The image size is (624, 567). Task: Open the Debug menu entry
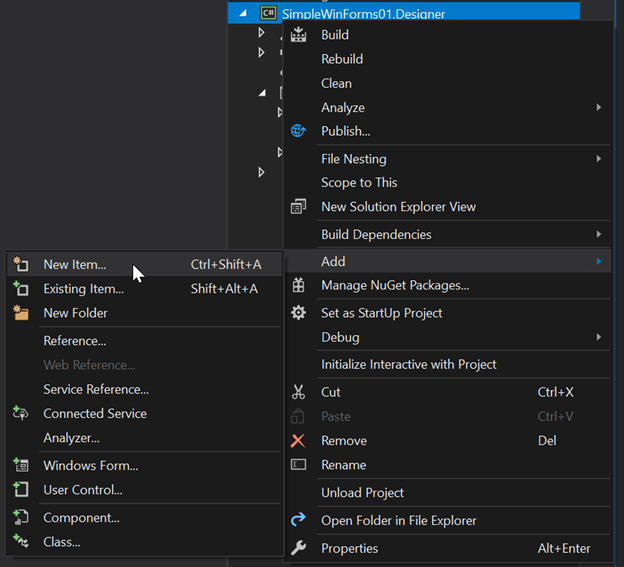448,337
